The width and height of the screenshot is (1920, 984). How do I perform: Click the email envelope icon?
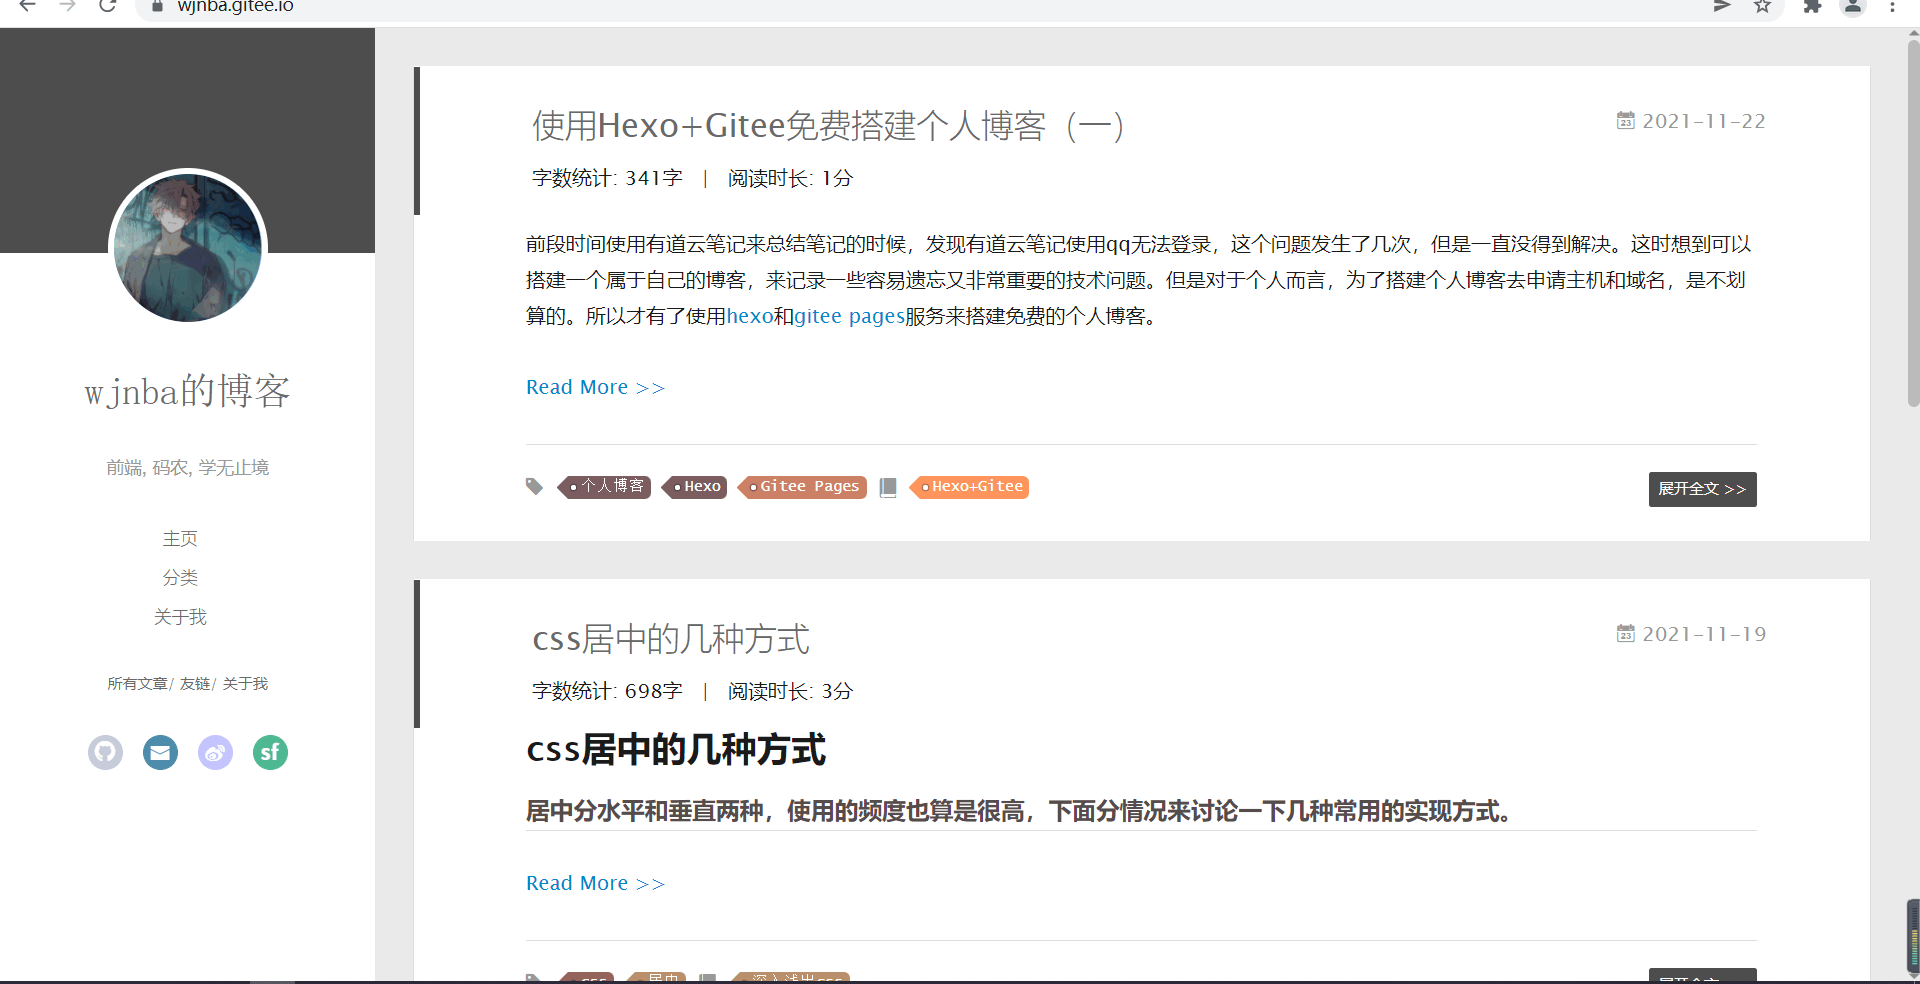tap(160, 752)
